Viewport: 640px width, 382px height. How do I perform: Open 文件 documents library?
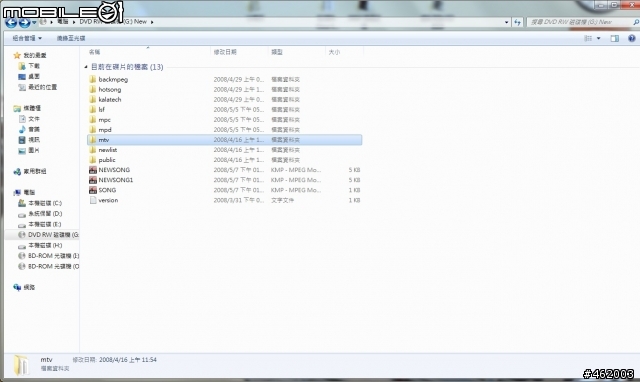(29, 119)
